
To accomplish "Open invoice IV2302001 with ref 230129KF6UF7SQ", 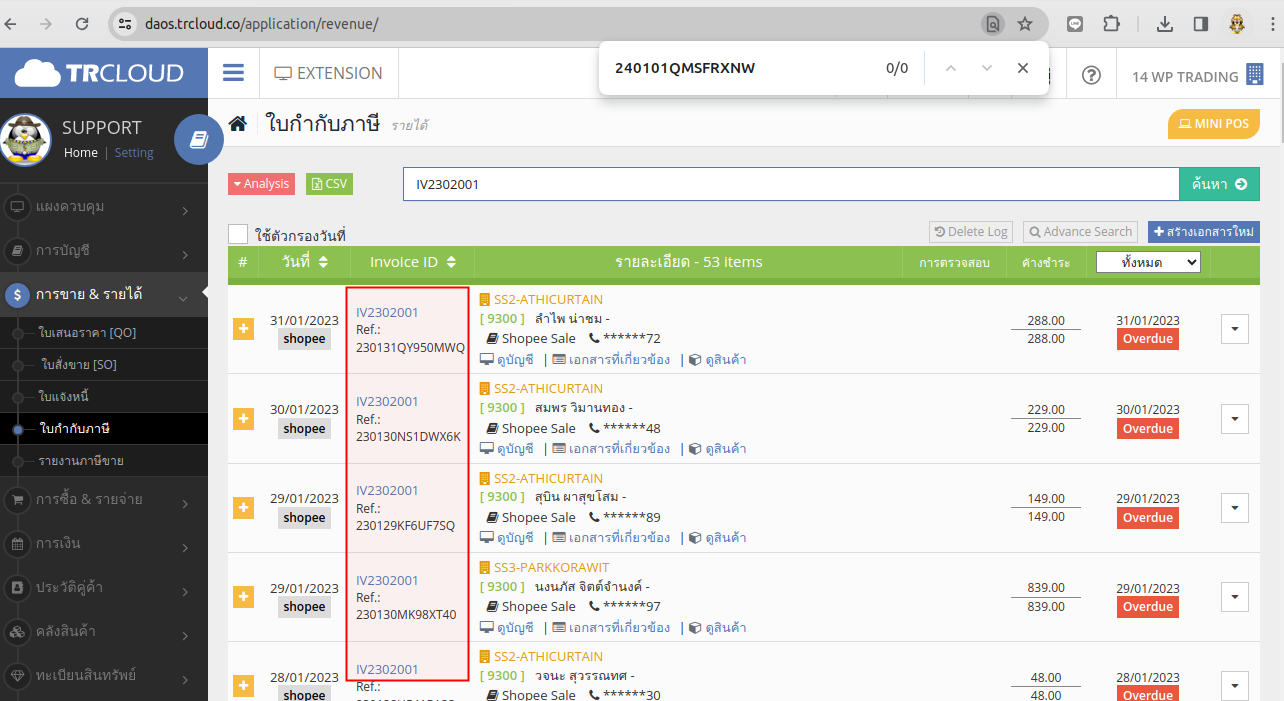I will 387,490.
